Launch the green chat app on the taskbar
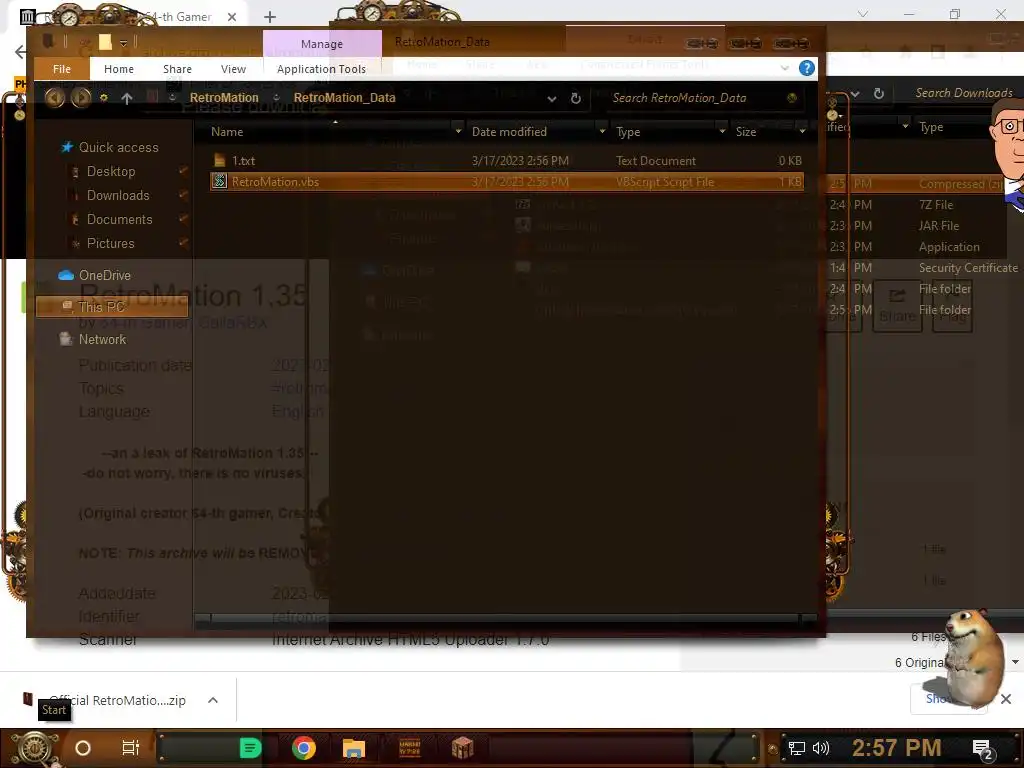This screenshot has width=1024, height=768. point(250,748)
